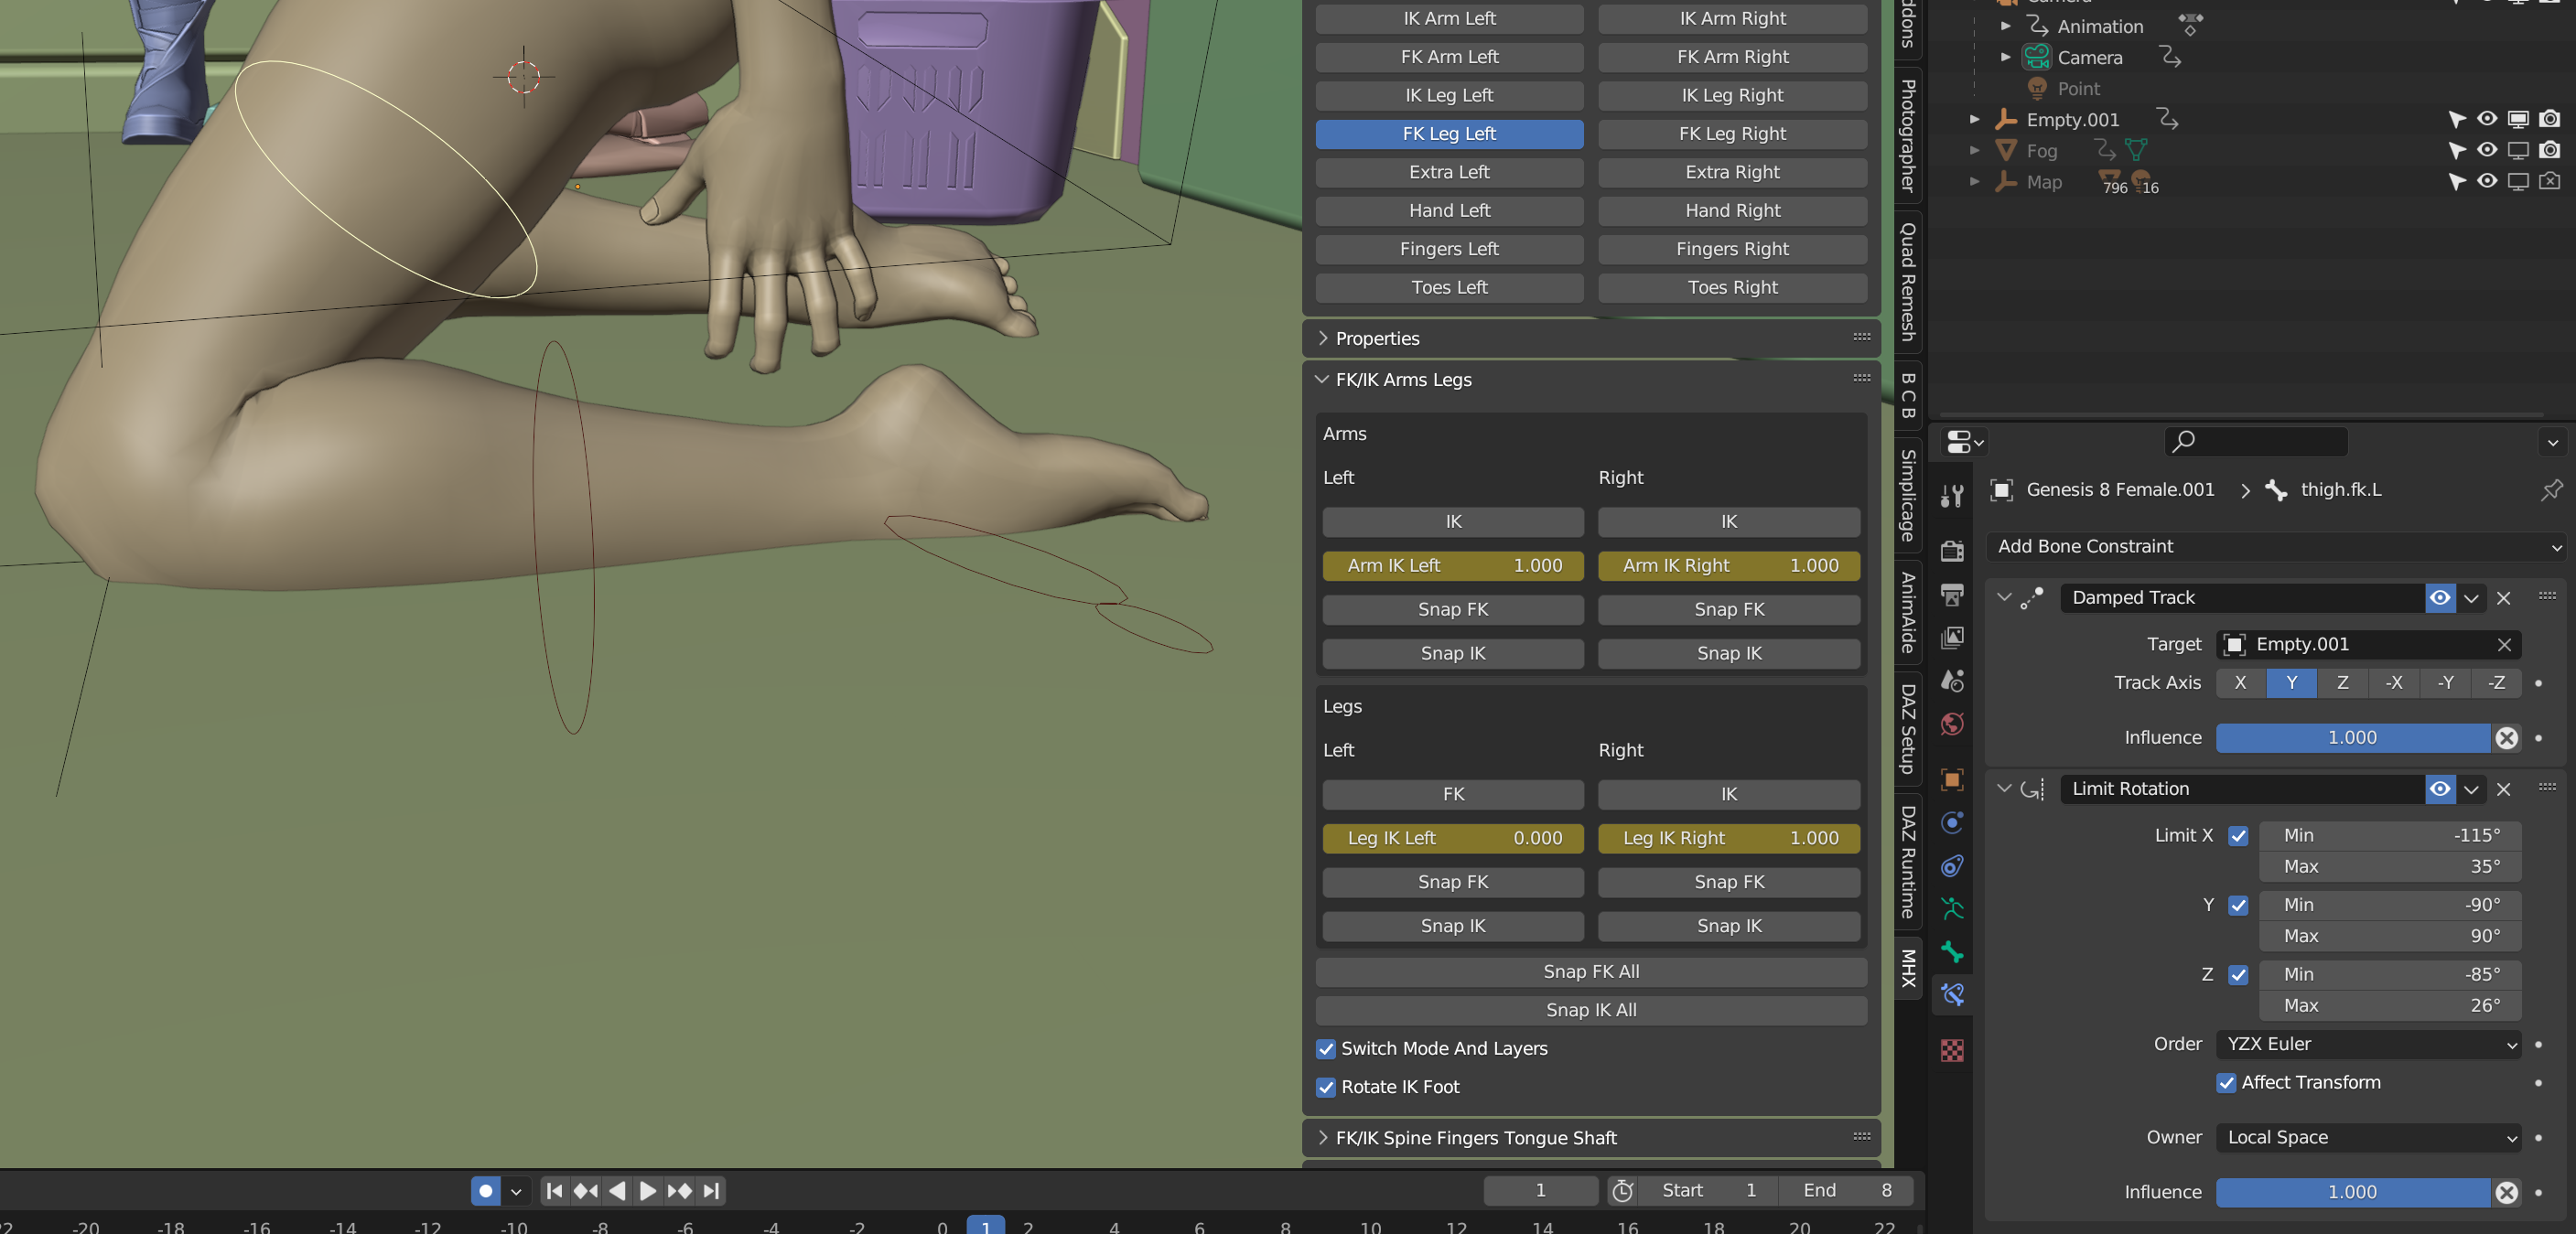
Task: Switch to the AnimAide sidebar tab
Action: pyautogui.click(x=1908, y=612)
